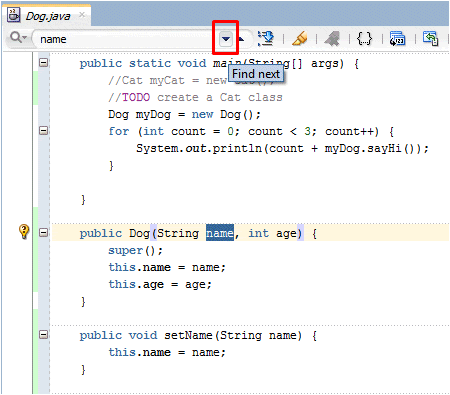Click the orange highlighter toolbar icon
Image resolution: width=450 pixels, height=395 pixels.
(x=299, y=38)
